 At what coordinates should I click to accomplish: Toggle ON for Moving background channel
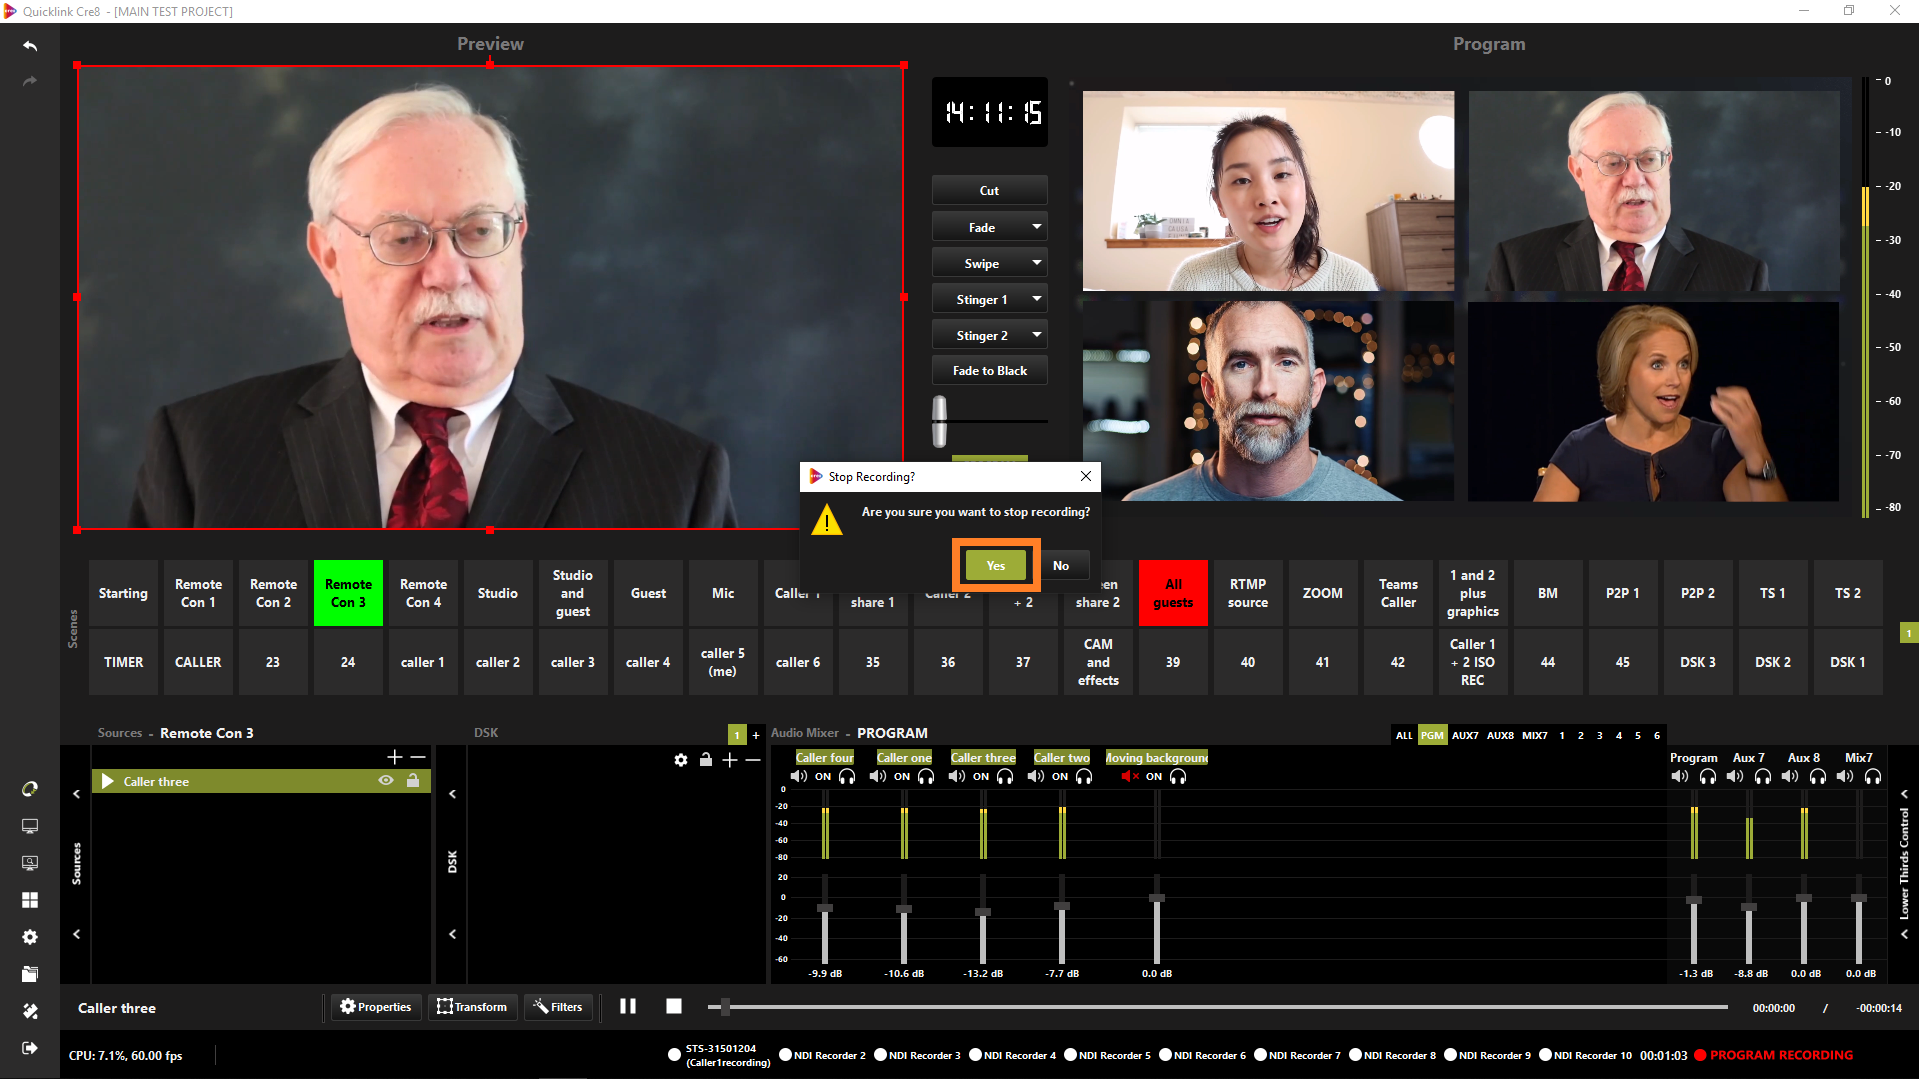pyautogui.click(x=1154, y=776)
